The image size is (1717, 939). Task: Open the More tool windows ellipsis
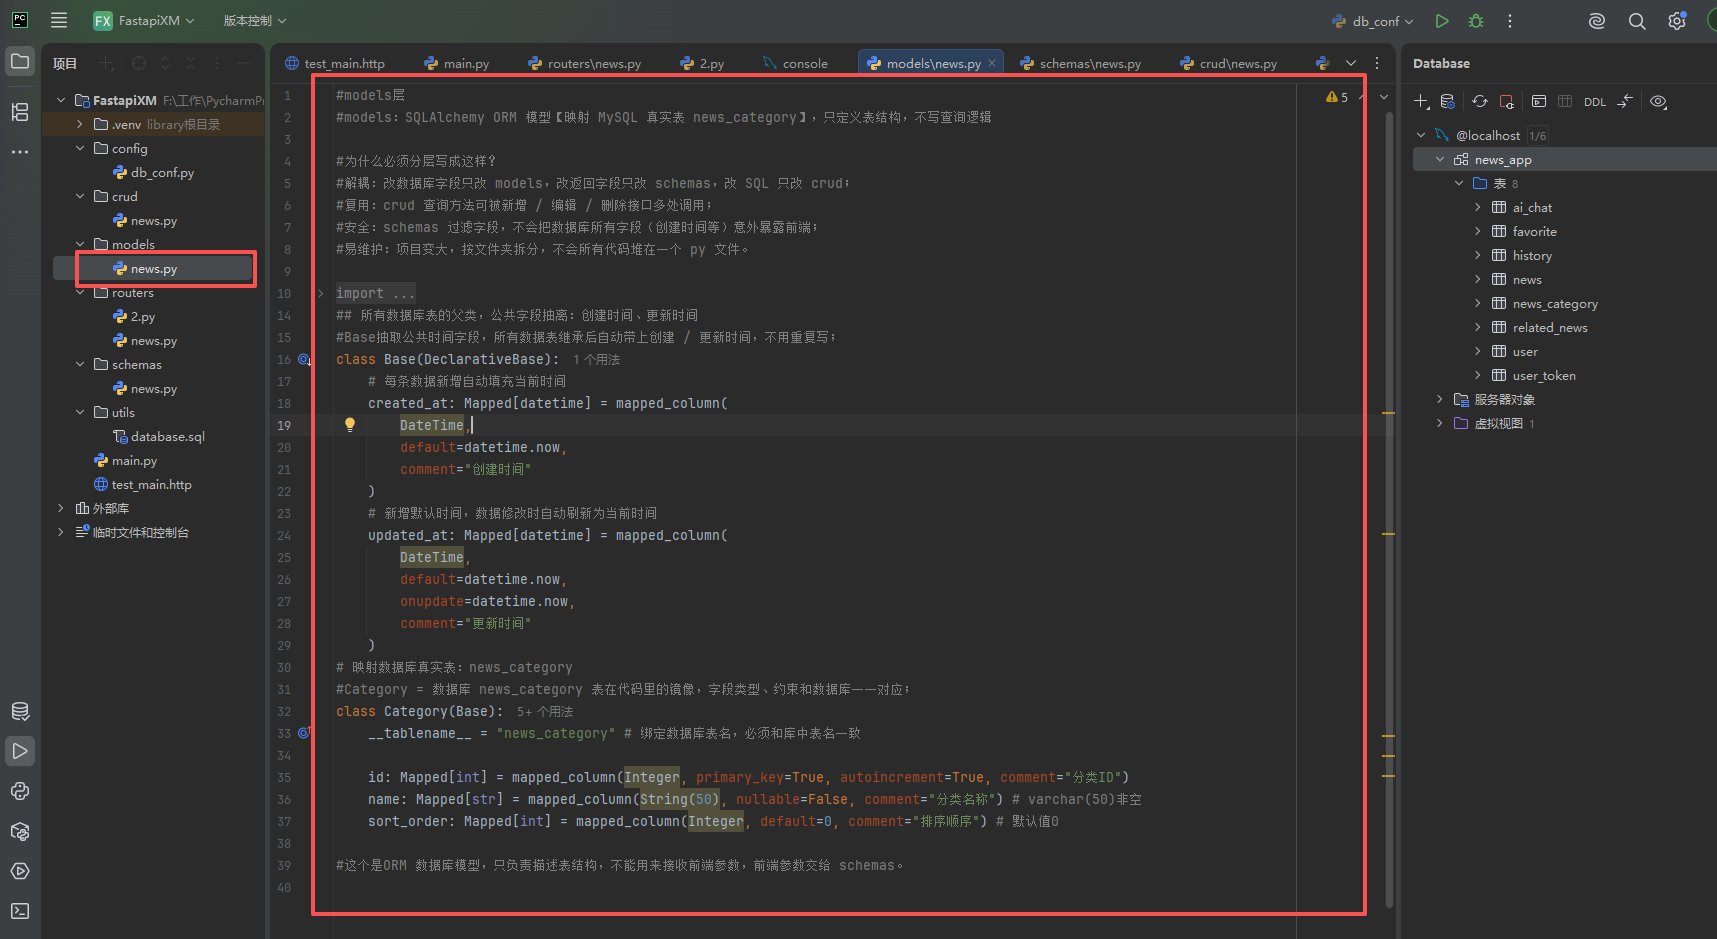click(20, 152)
